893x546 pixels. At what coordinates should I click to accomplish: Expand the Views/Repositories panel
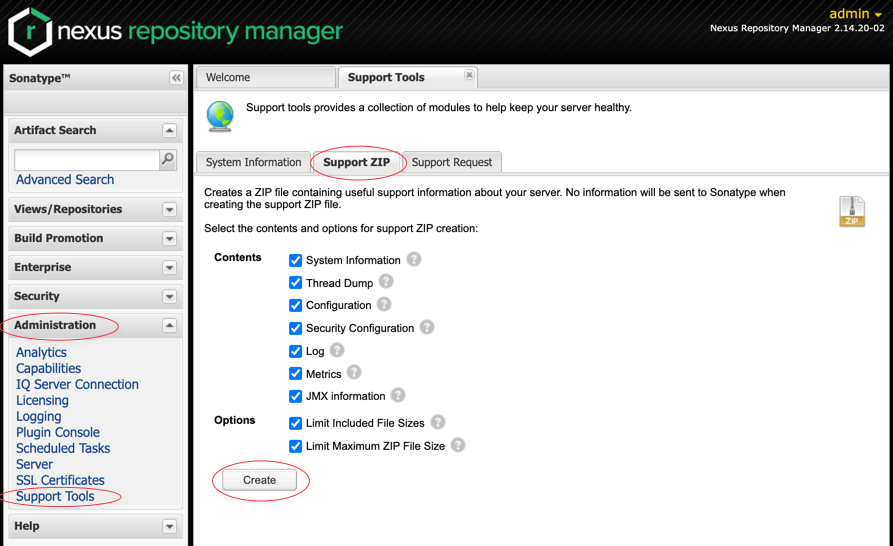point(169,210)
